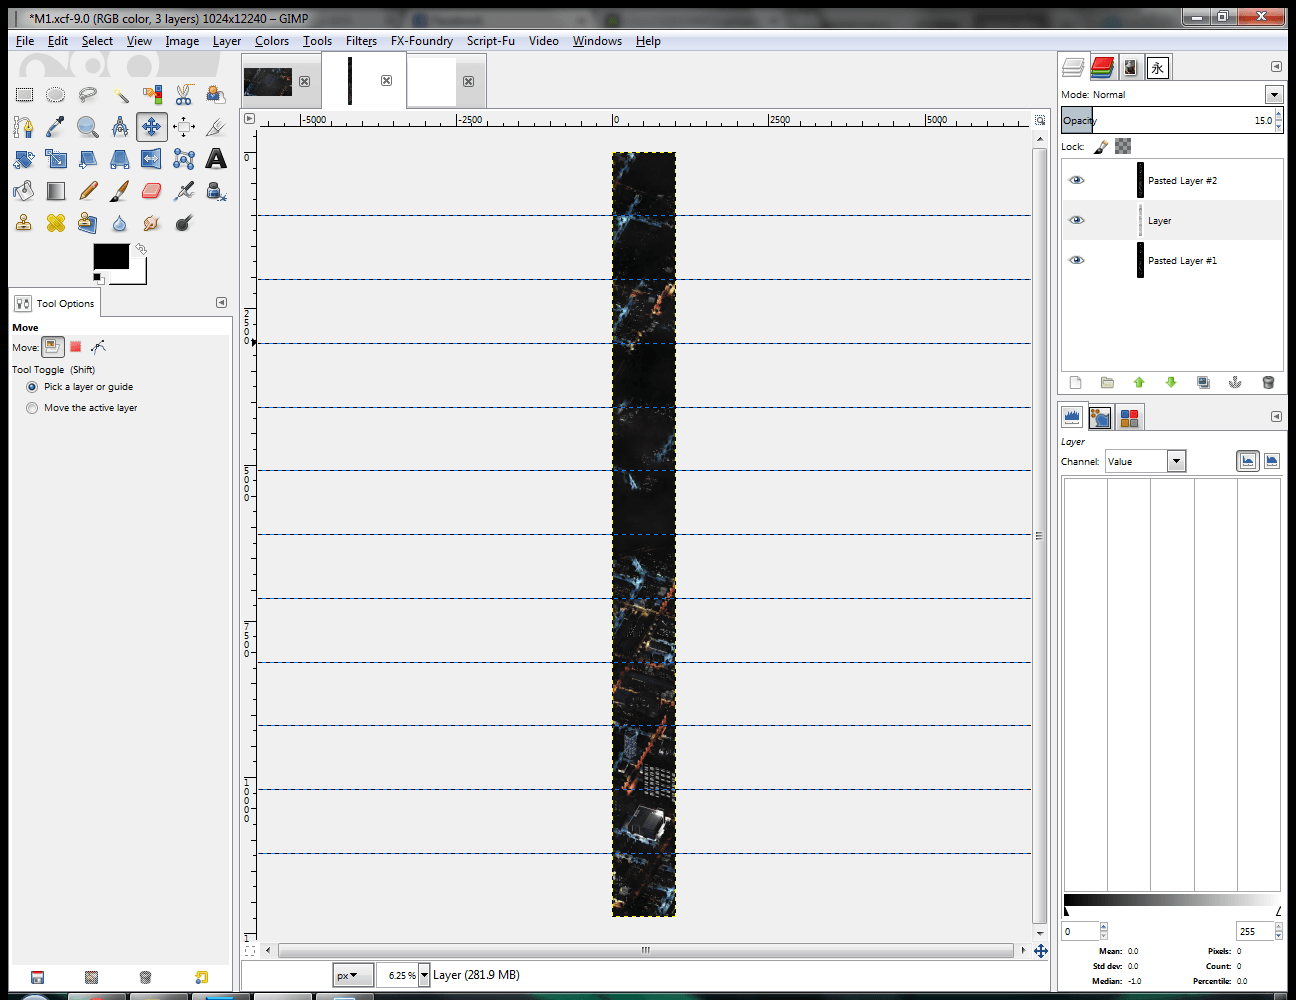
Task: Open the zoom percentage dropdown arrow
Action: tap(424, 975)
